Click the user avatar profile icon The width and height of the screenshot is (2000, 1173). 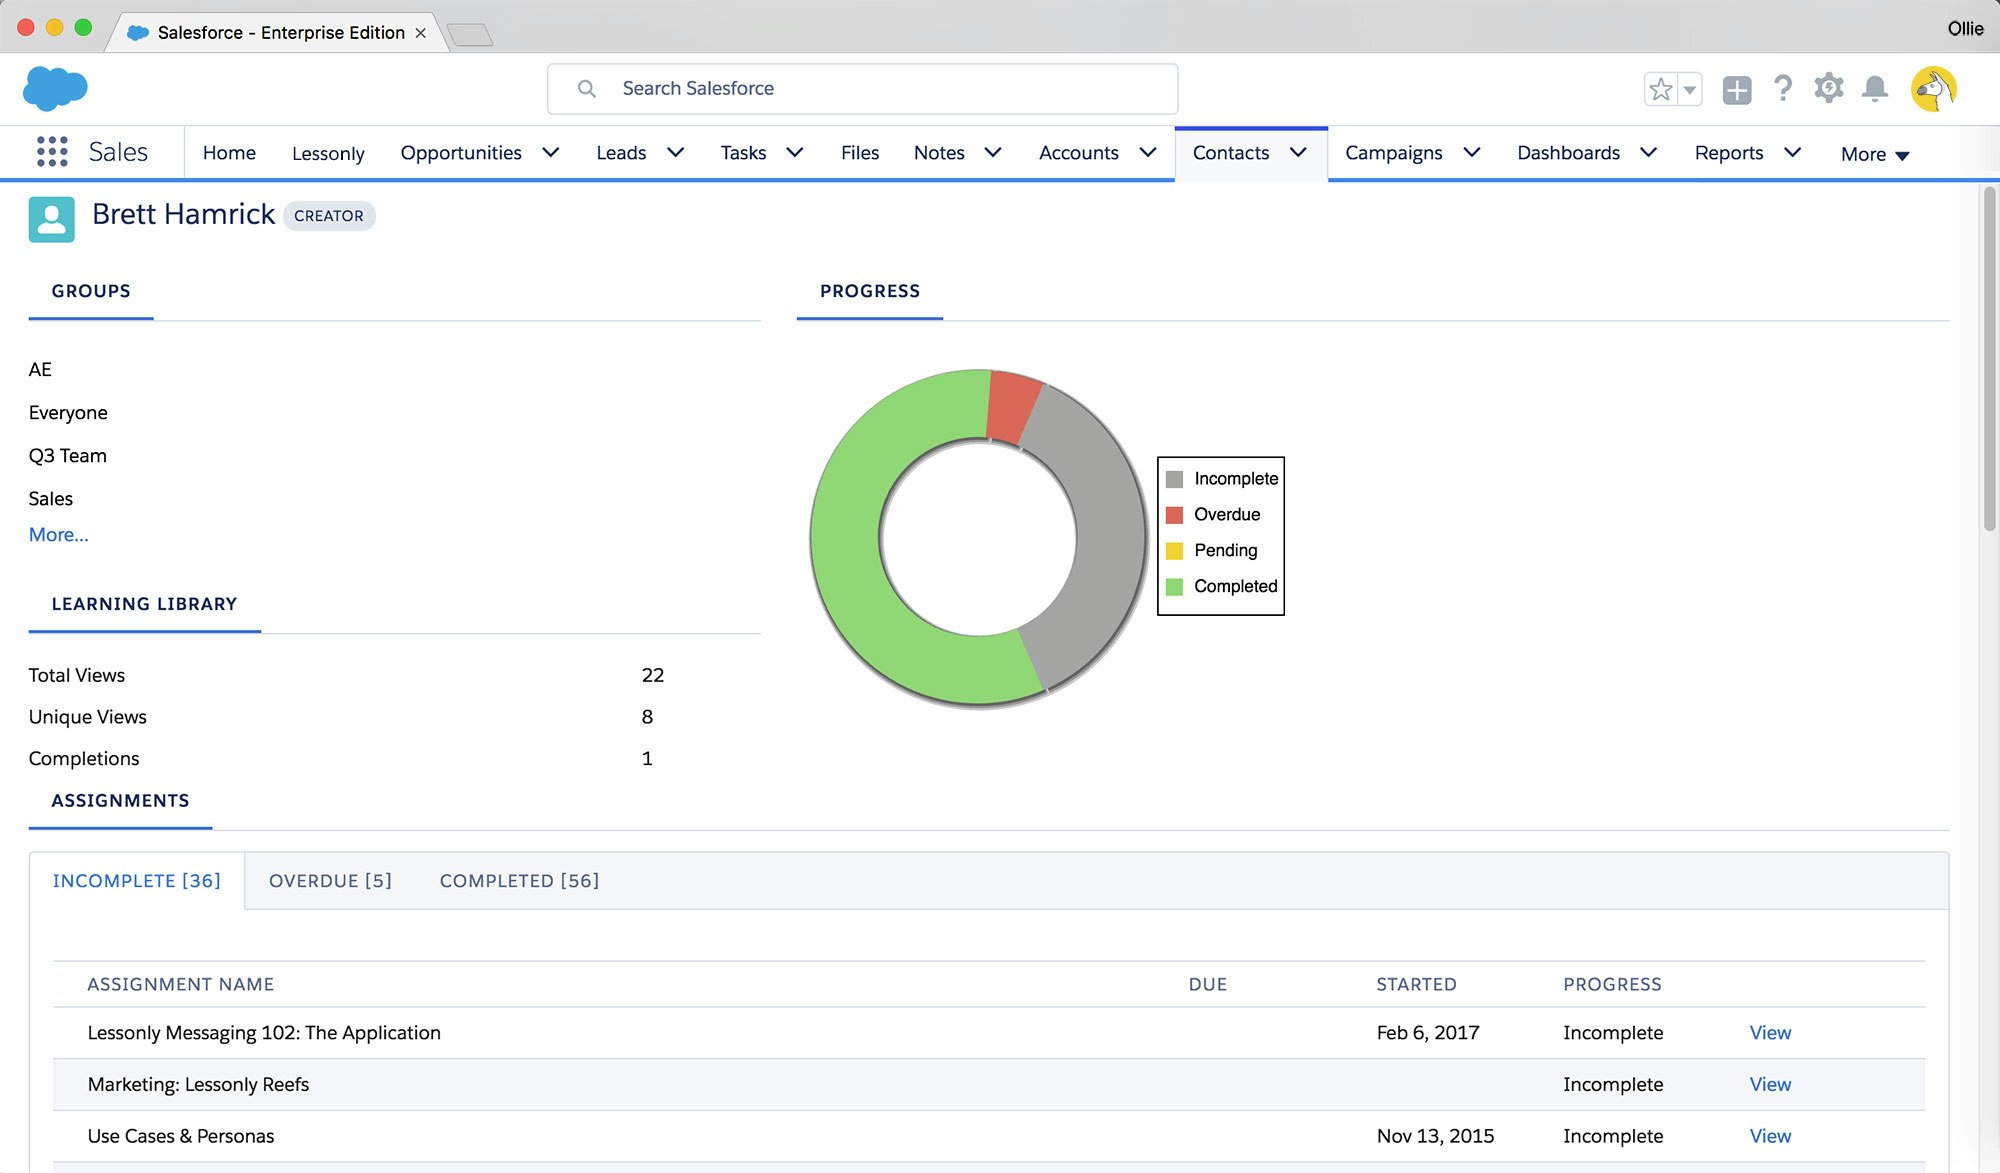click(1933, 89)
